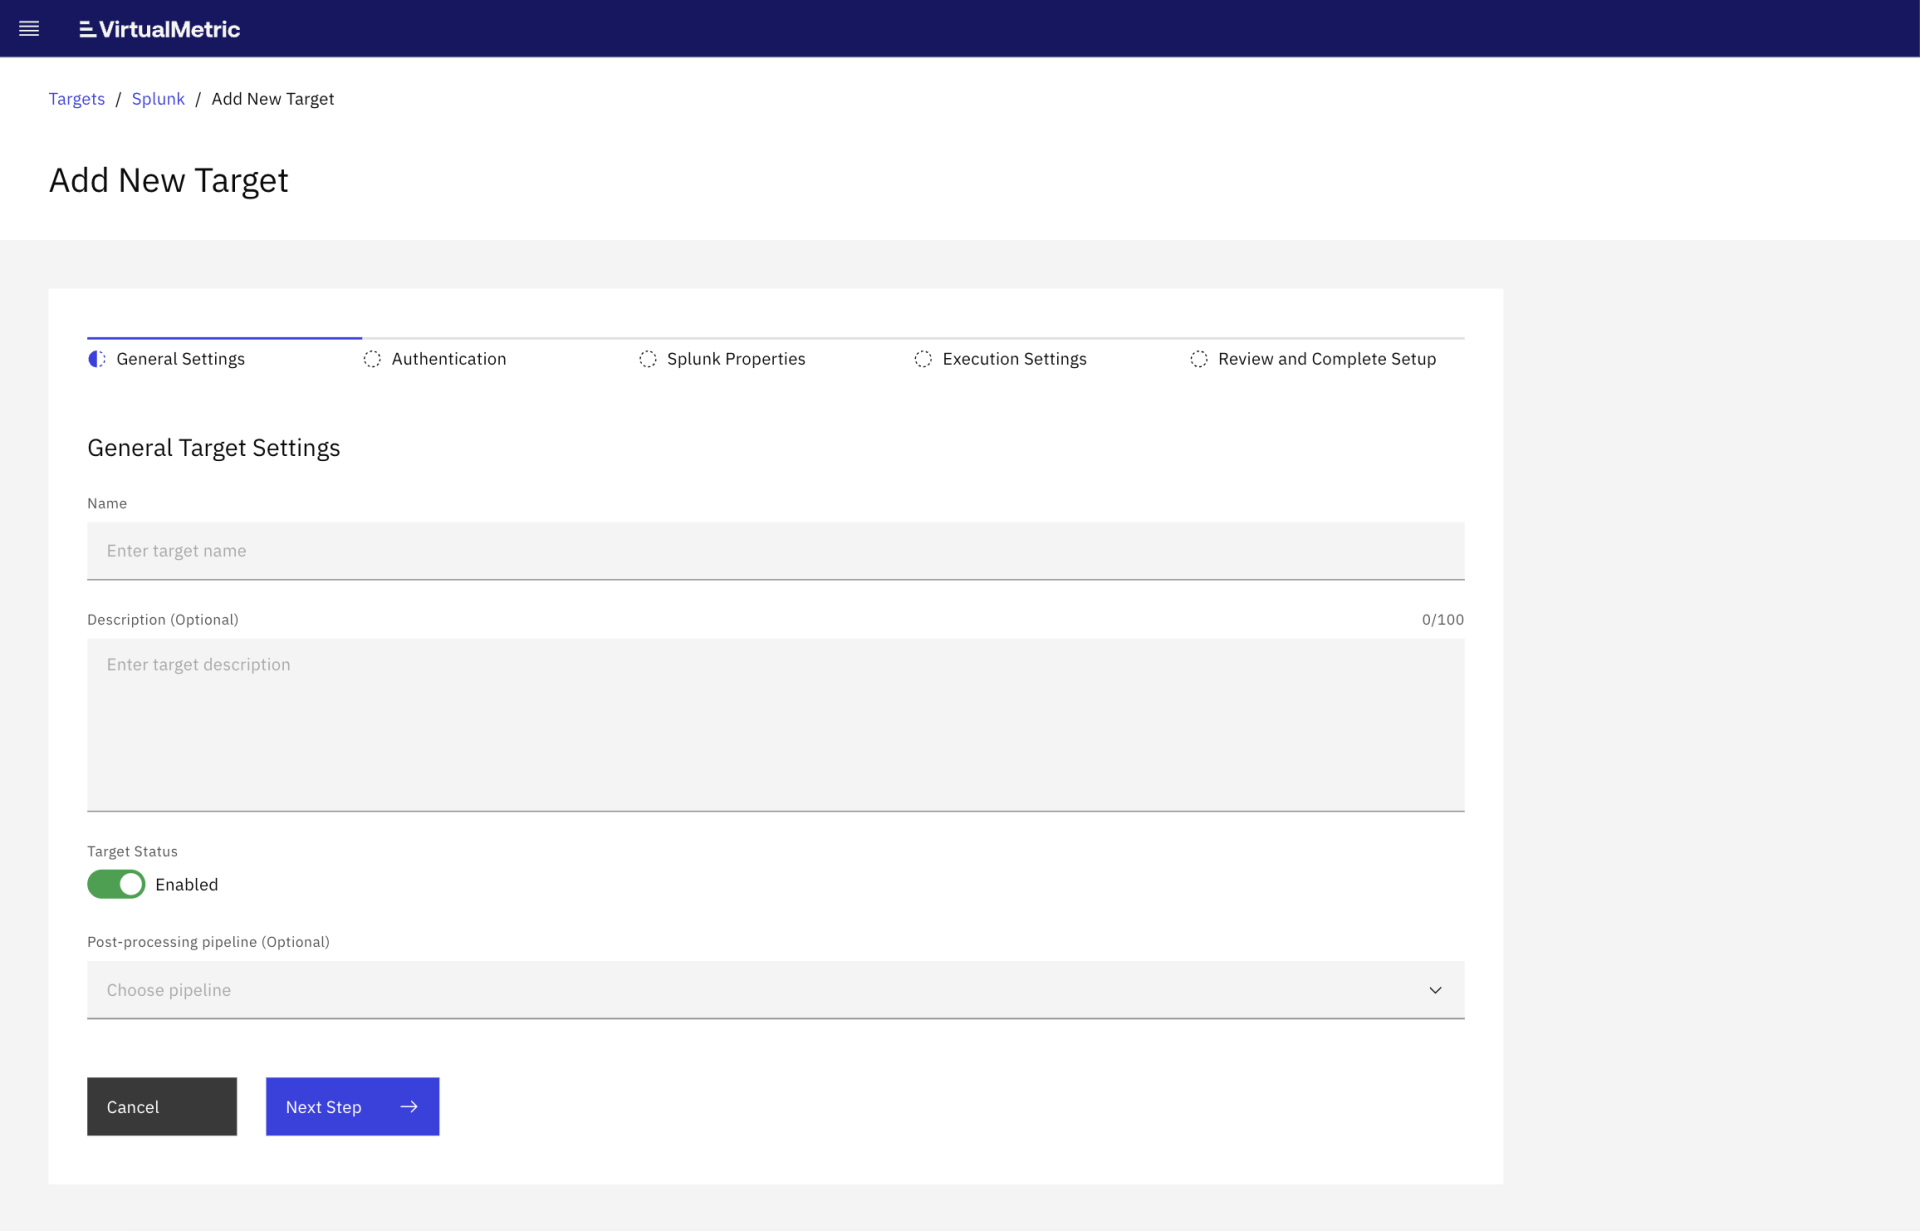Focus the target Name input field
1920x1231 pixels.
coord(776,551)
